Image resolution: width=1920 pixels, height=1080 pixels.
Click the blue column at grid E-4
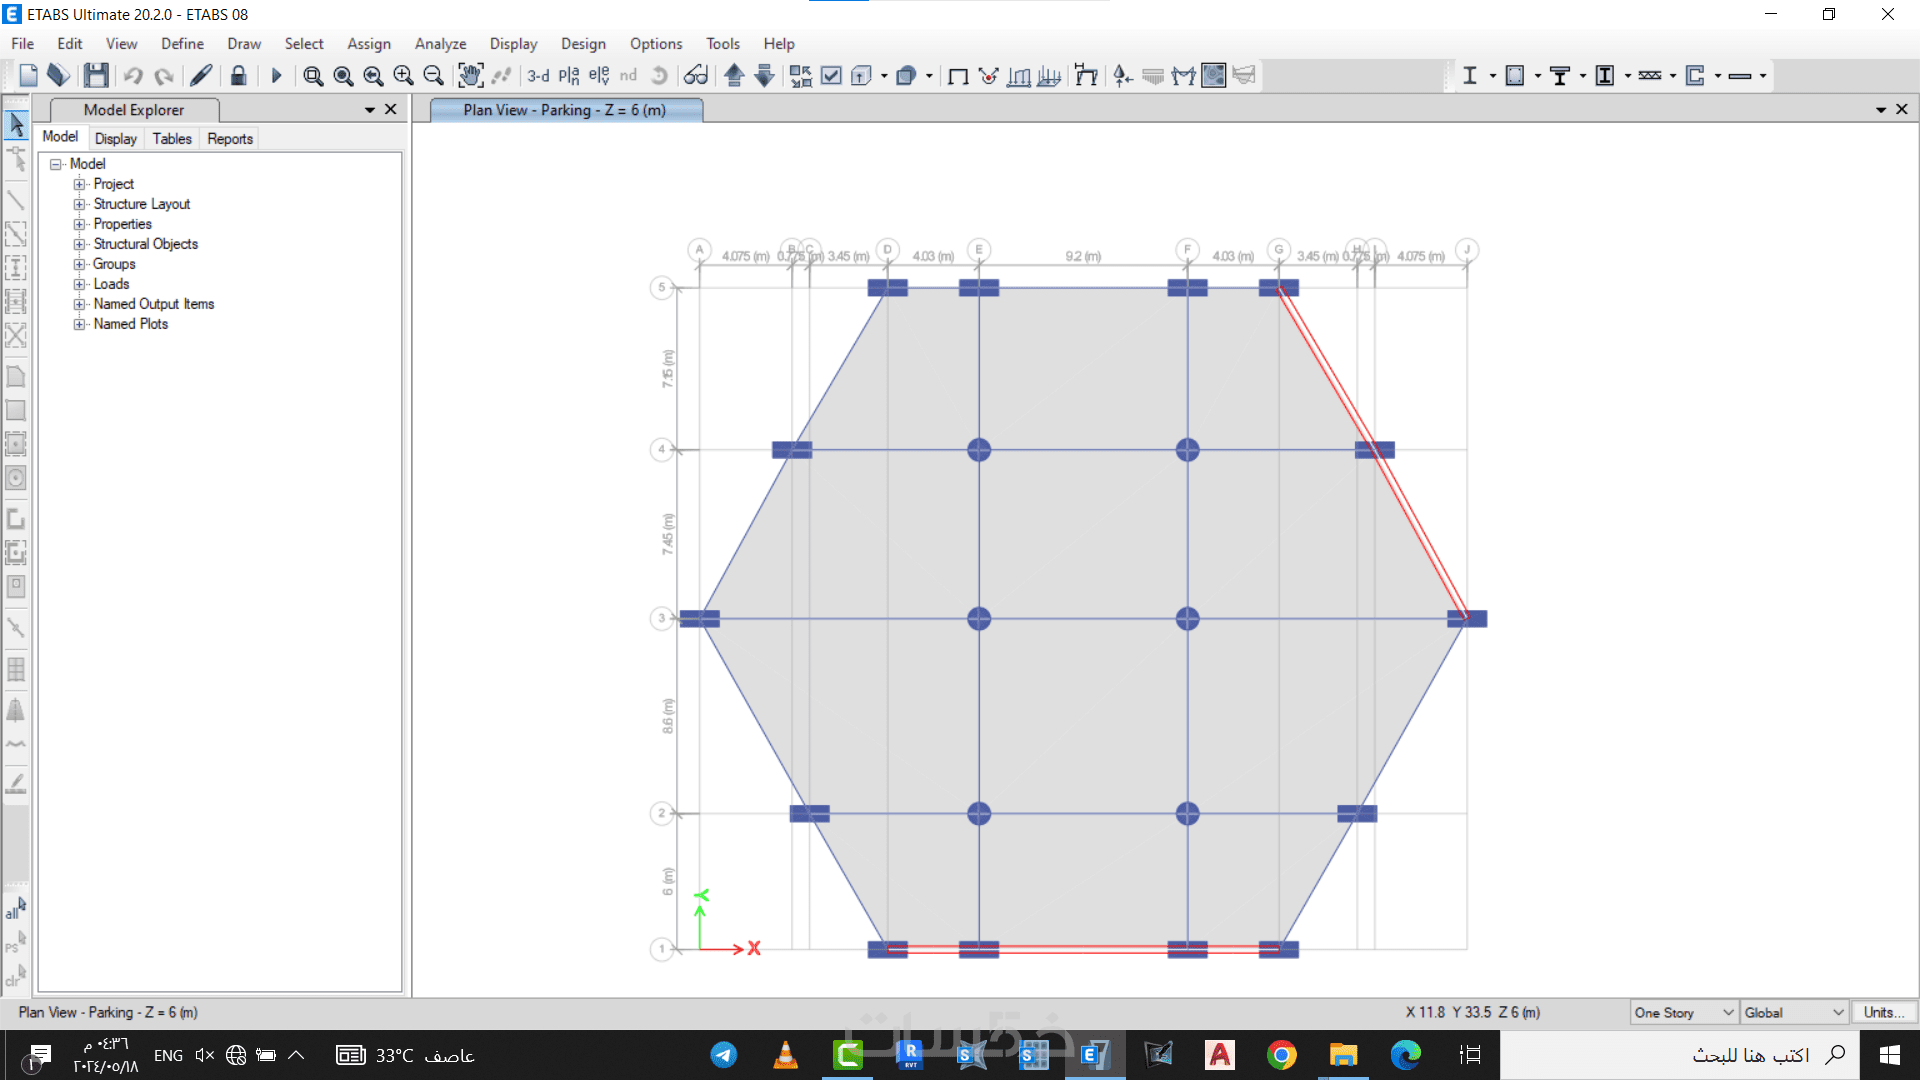click(978, 450)
